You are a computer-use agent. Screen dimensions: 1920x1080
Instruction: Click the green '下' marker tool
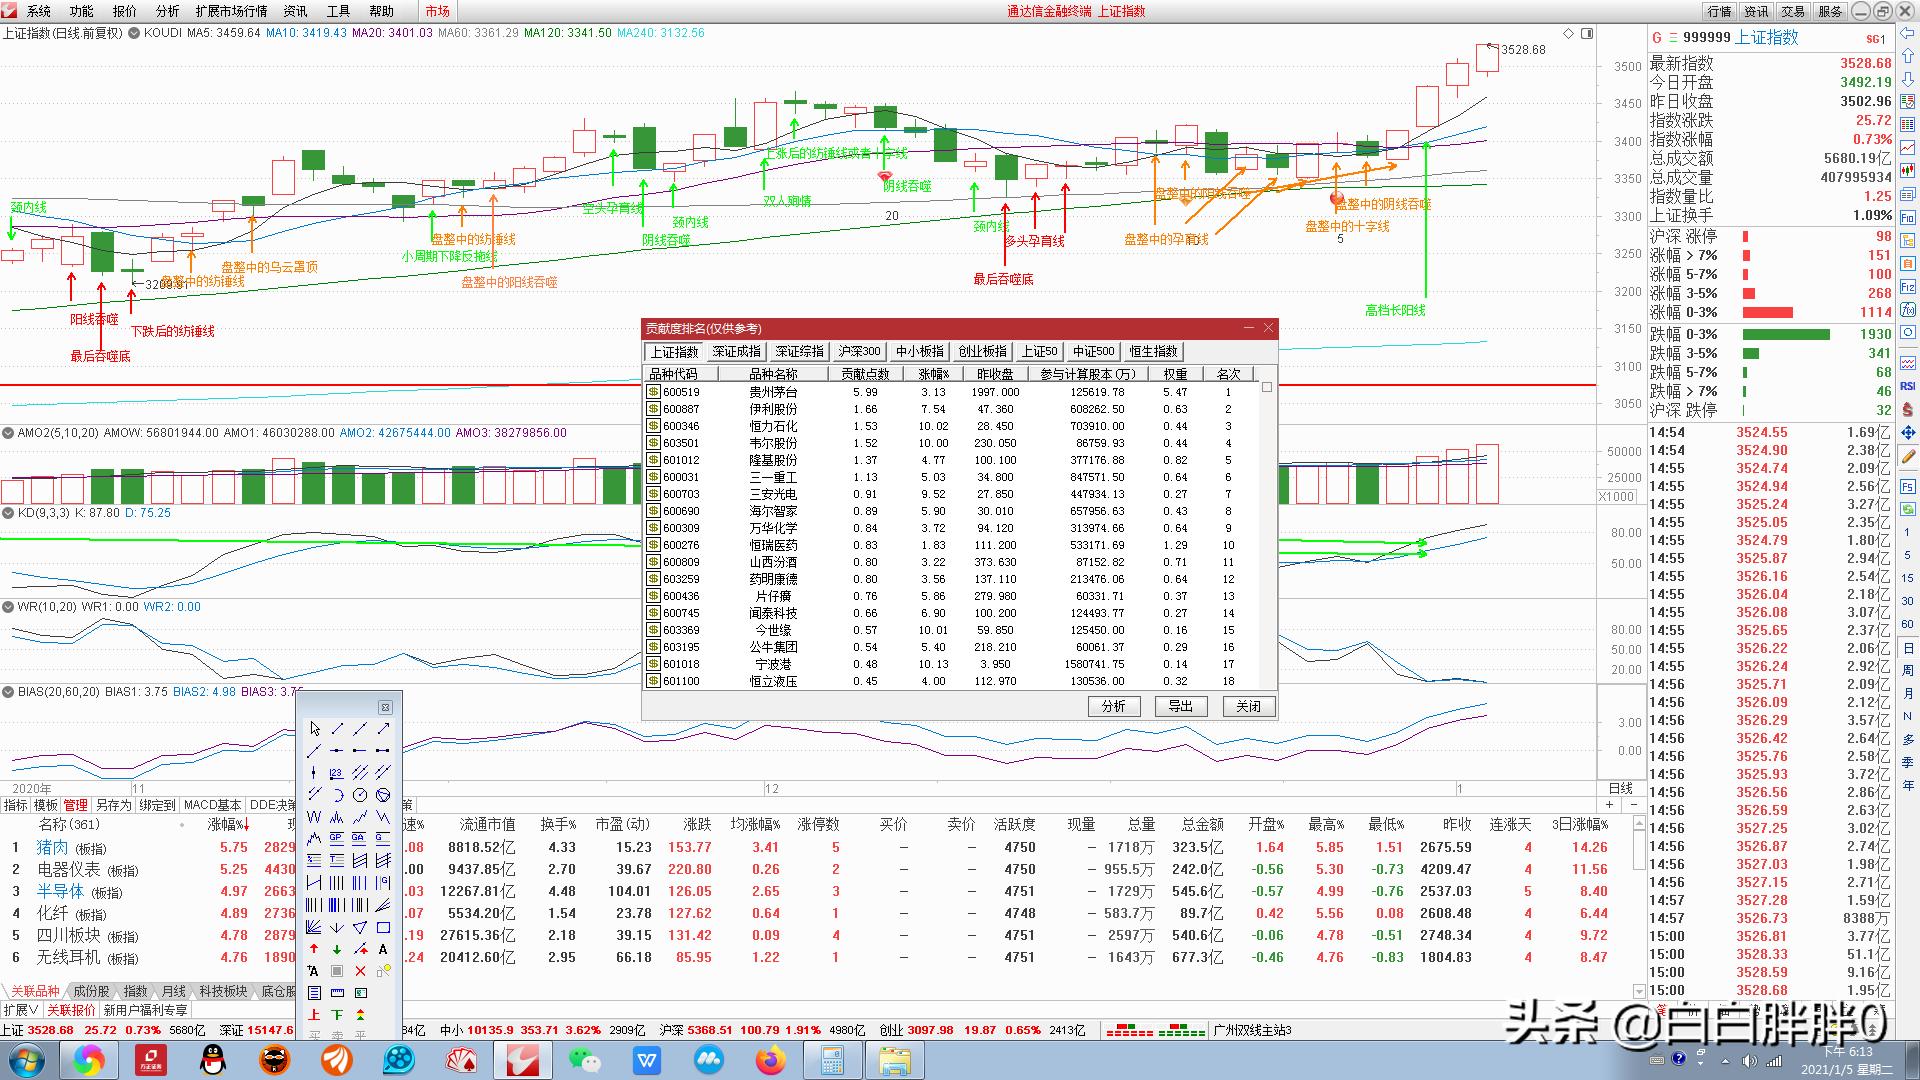point(336,1014)
